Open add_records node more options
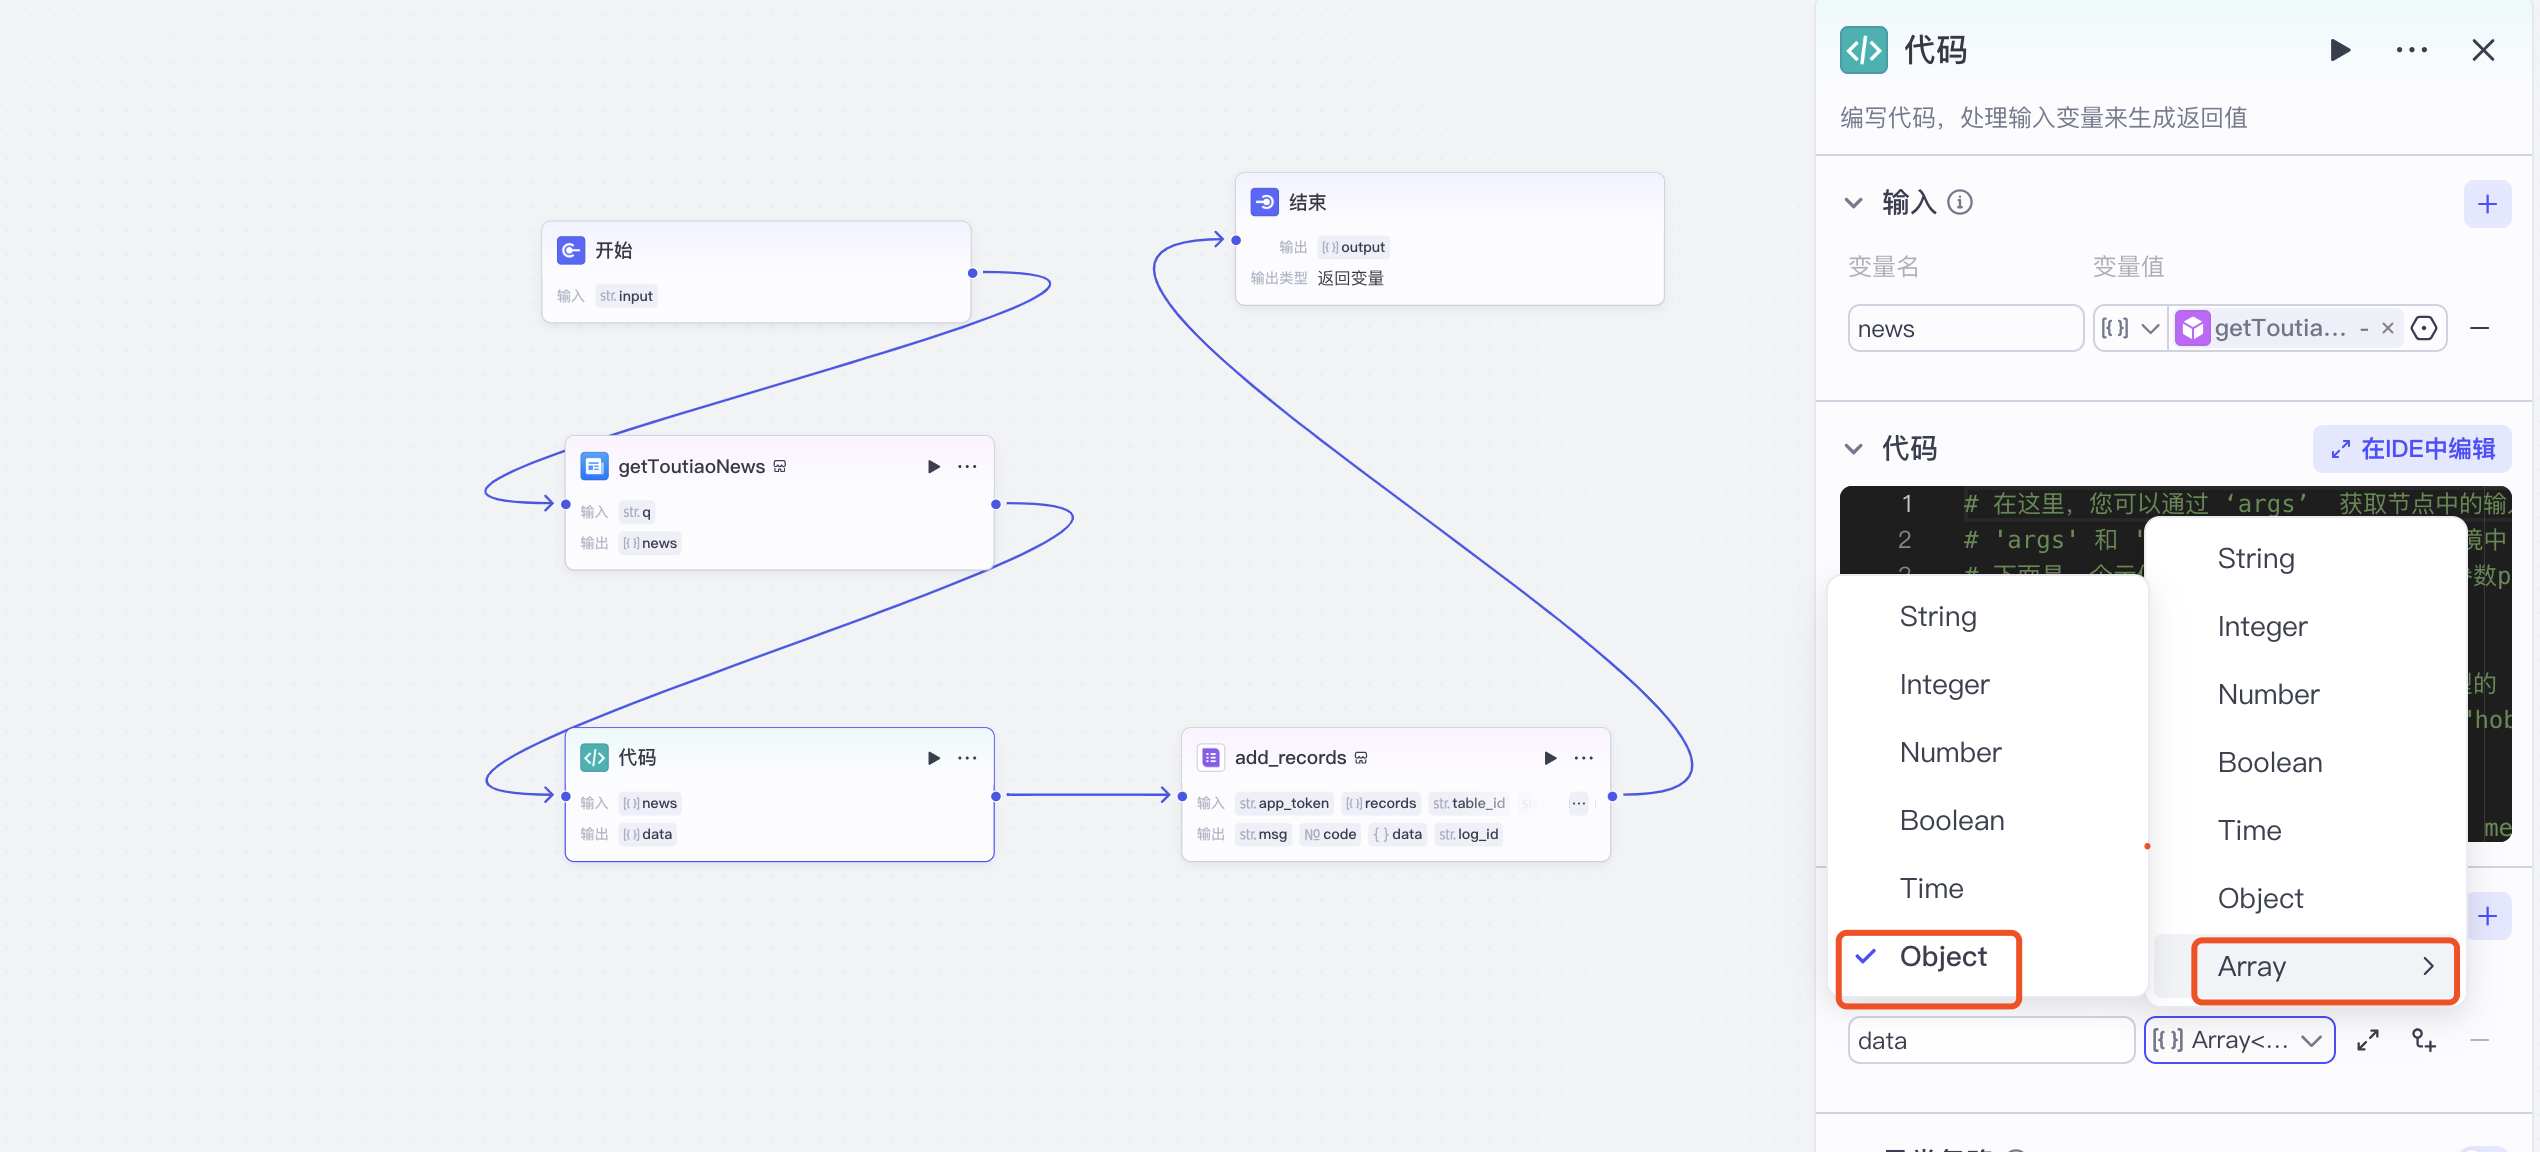Image resolution: width=2540 pixels, height=1152 pixels. pyautogui.click(x=1584, y=758)
